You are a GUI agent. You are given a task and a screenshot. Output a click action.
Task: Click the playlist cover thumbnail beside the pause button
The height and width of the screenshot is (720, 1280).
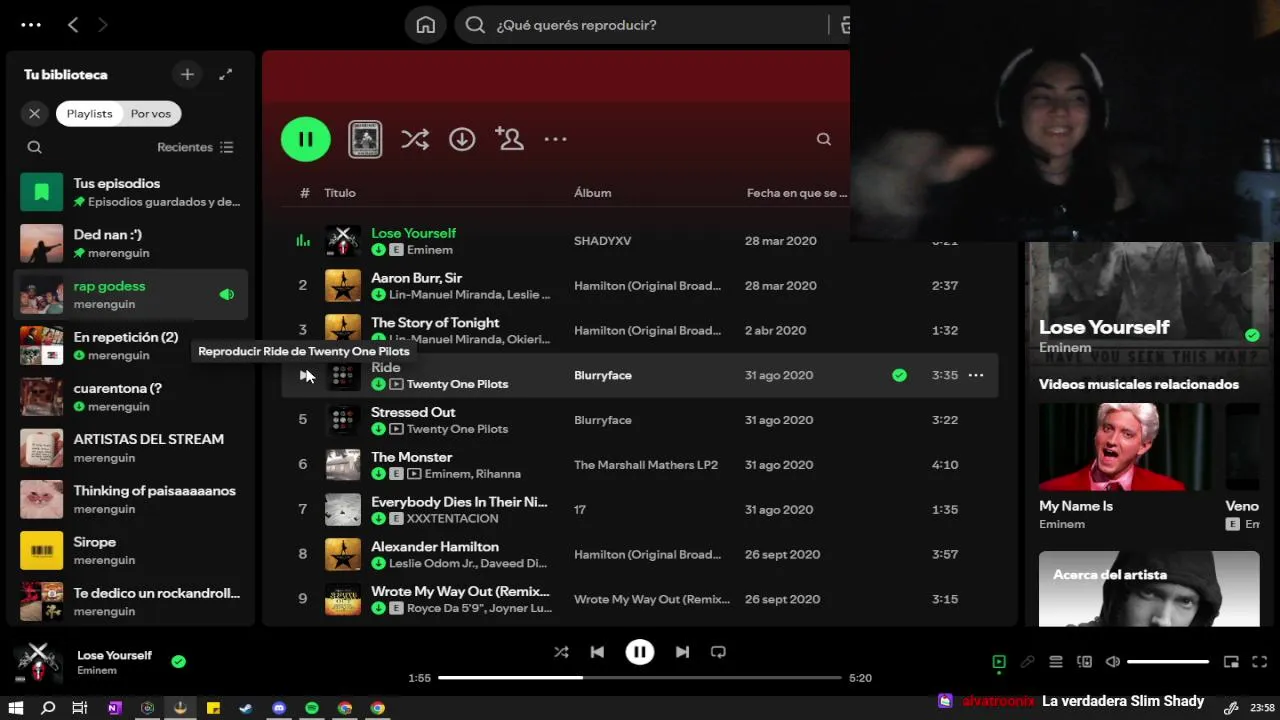tap(365, 139)
